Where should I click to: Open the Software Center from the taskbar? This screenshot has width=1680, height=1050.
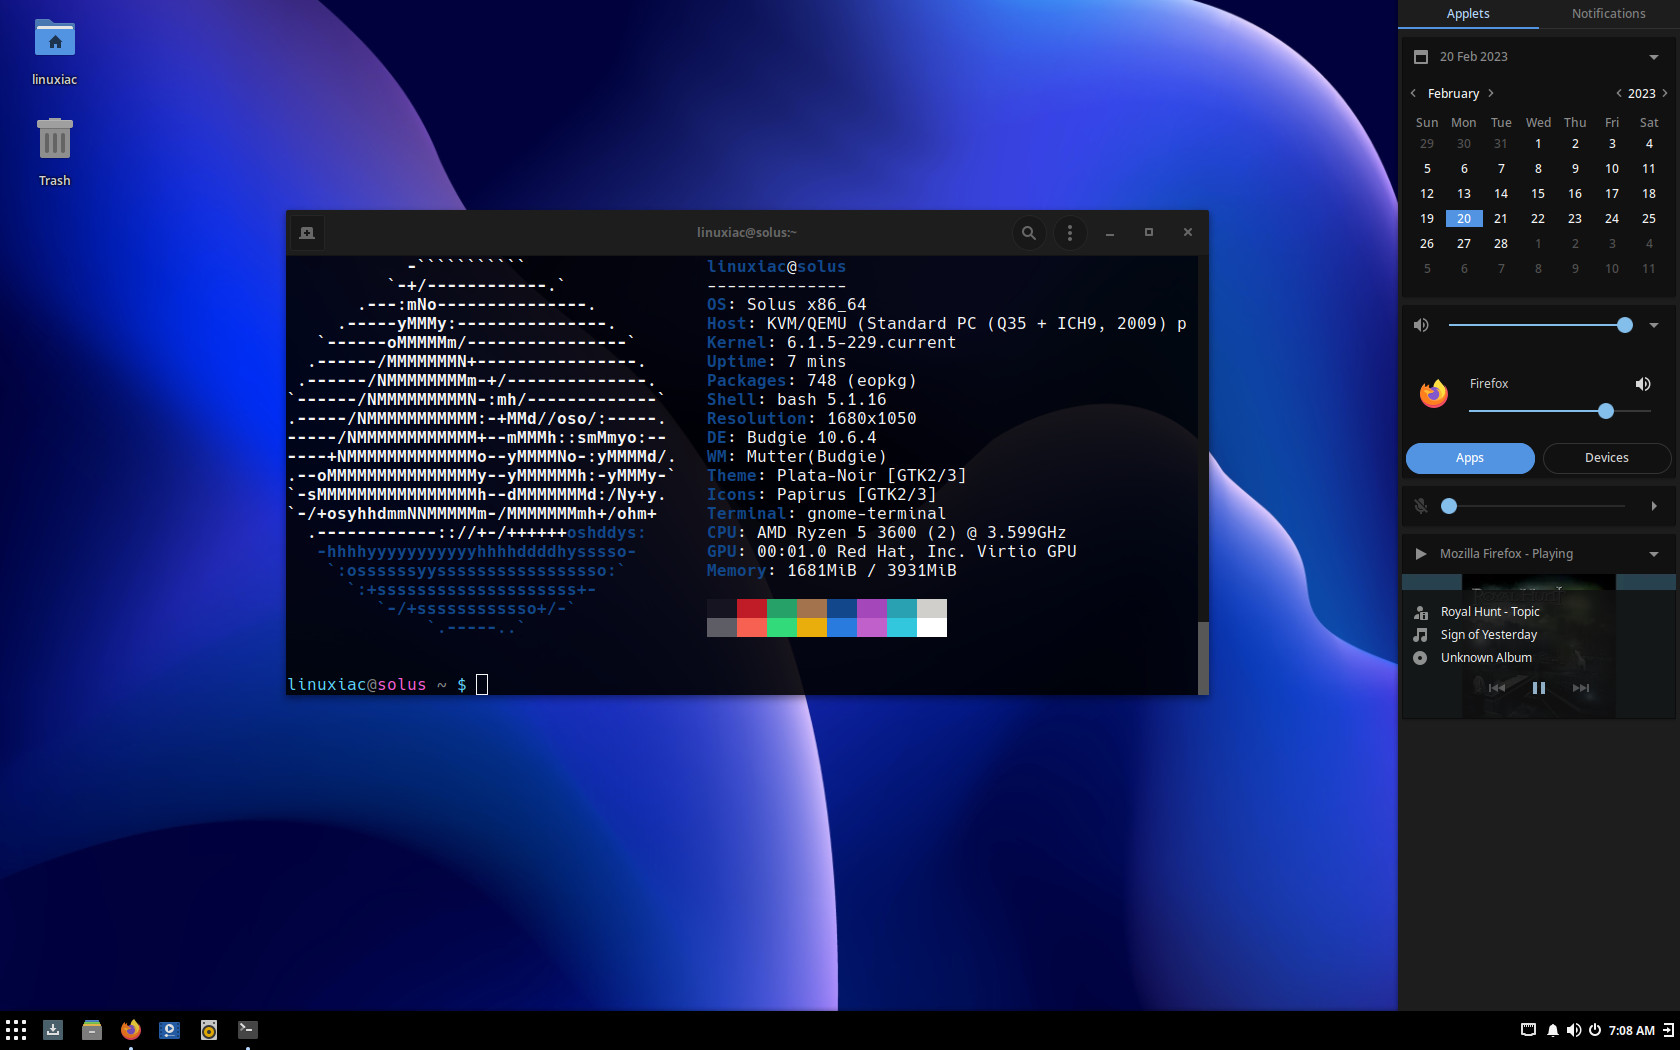53,1029
